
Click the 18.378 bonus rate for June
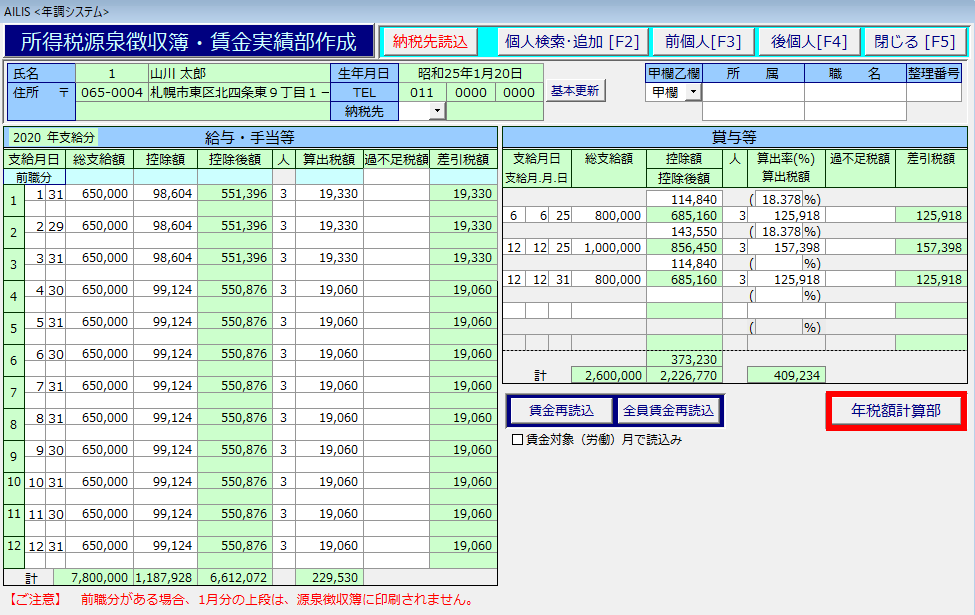pyautogui.click(x=780, y=199)
